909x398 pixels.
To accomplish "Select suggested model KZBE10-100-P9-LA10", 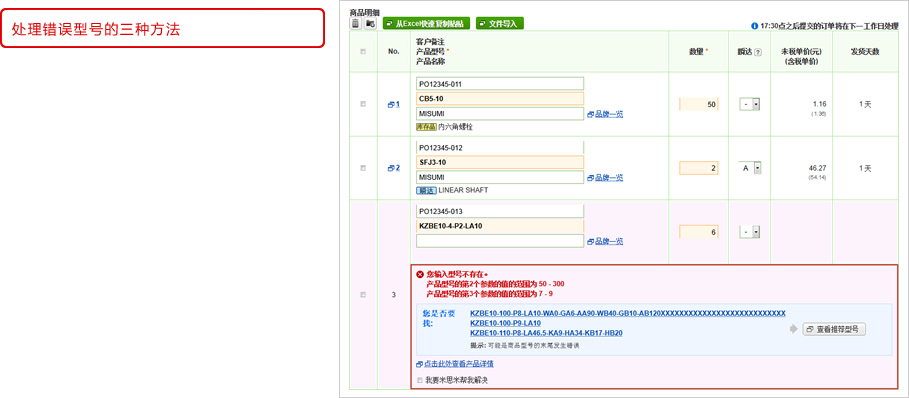I will coord(506,323).
